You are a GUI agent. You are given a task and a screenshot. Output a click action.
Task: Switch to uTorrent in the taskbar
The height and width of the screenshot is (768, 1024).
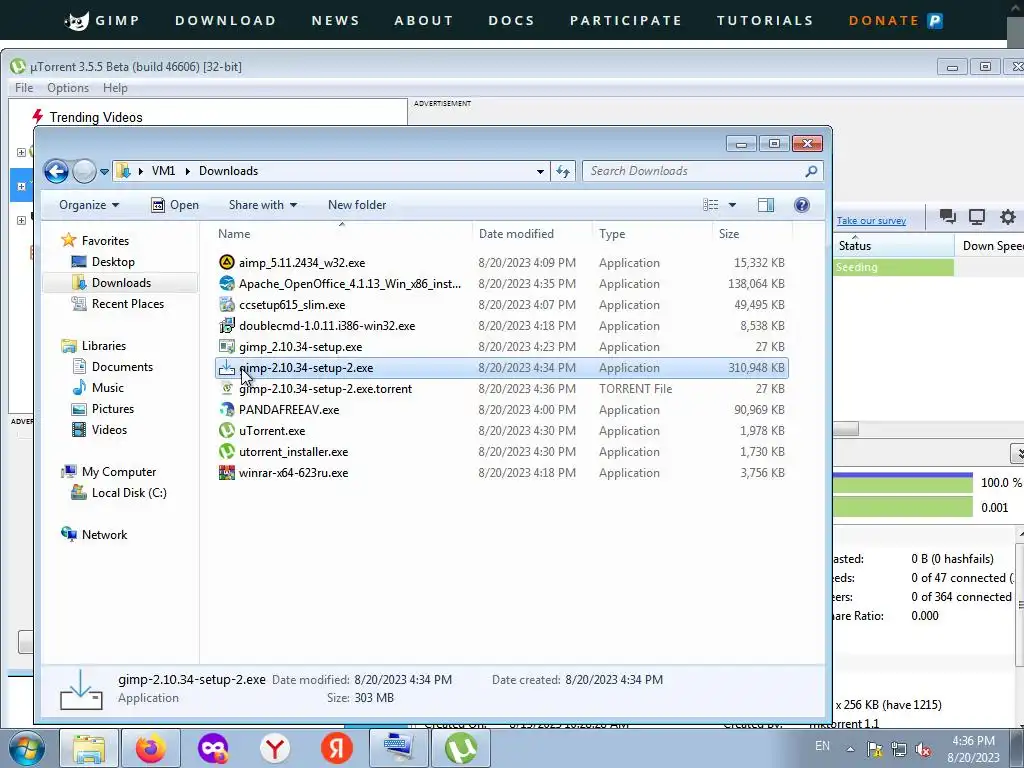460,748
